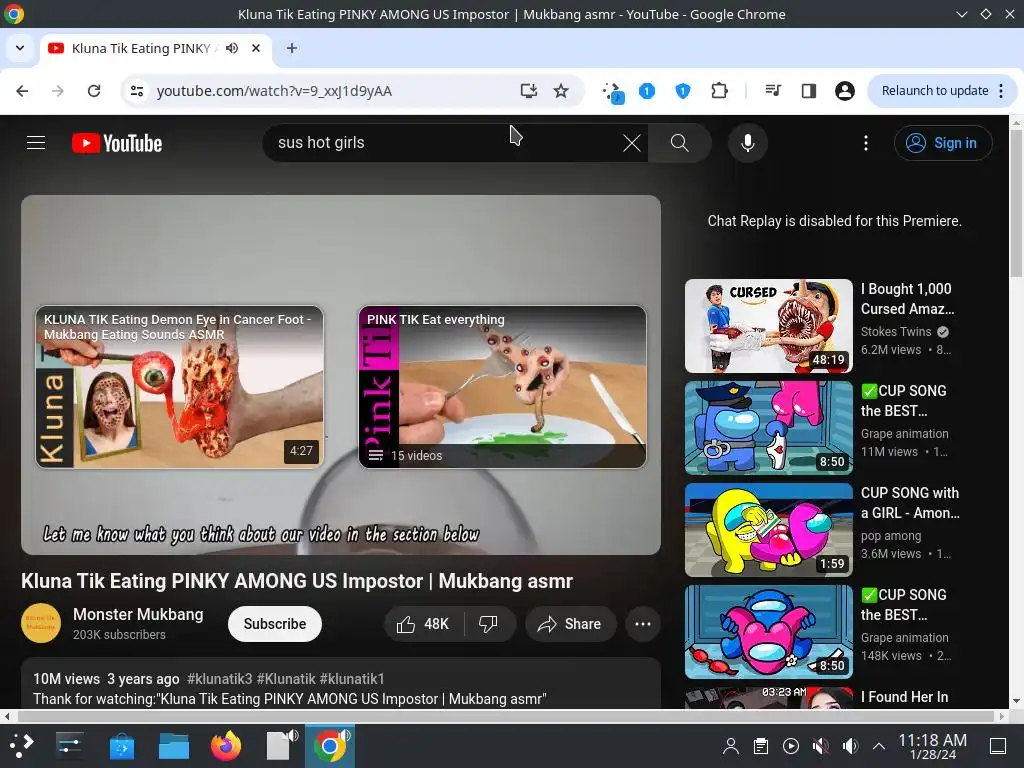Viewport: 1024px width, 768px height.
Task: Click Stokes Twins channel name
Action: [896, 332]
